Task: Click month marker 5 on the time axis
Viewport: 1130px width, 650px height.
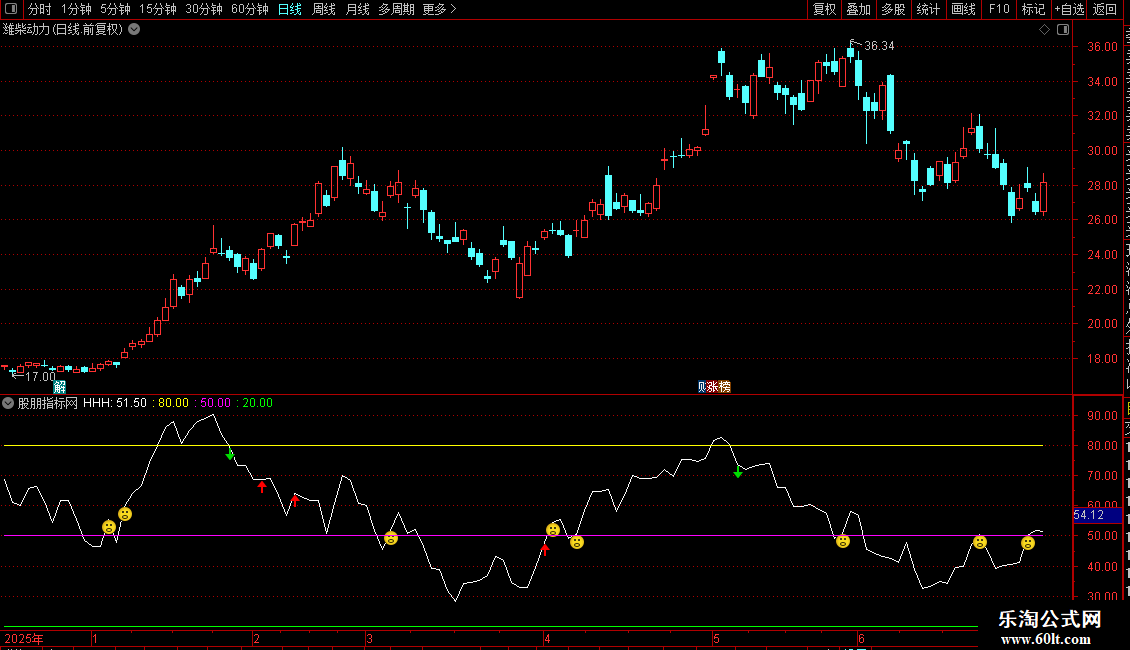Action: (716, 638)
